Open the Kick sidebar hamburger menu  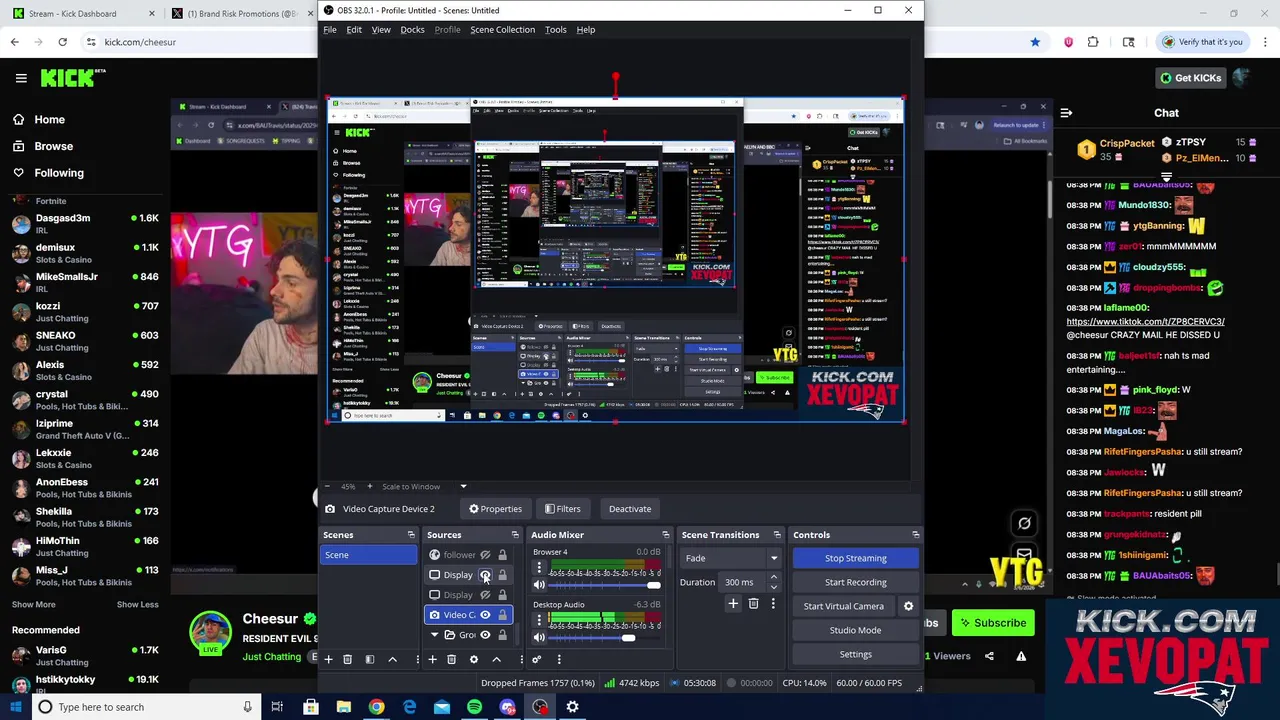point(21,78)
